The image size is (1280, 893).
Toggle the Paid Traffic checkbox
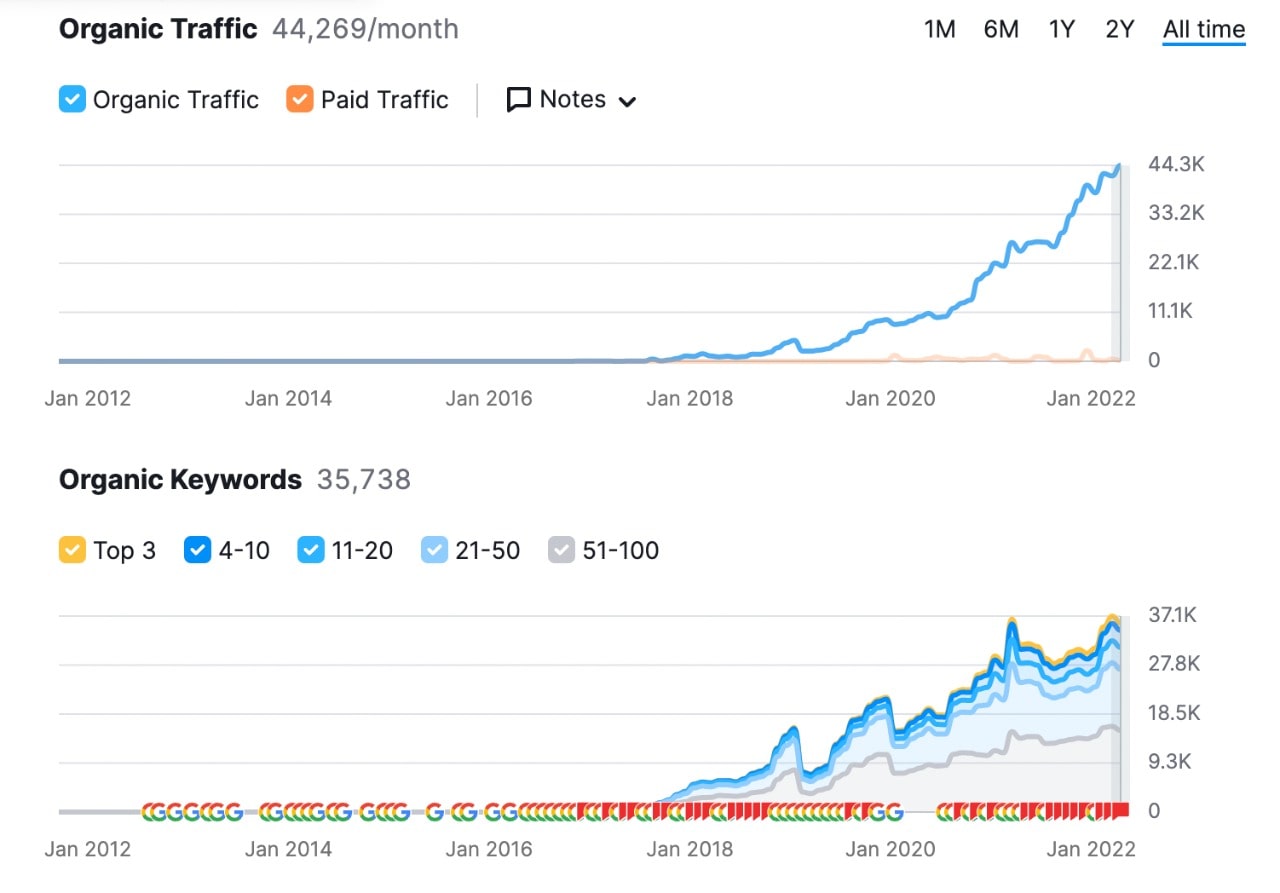[299, 100]
